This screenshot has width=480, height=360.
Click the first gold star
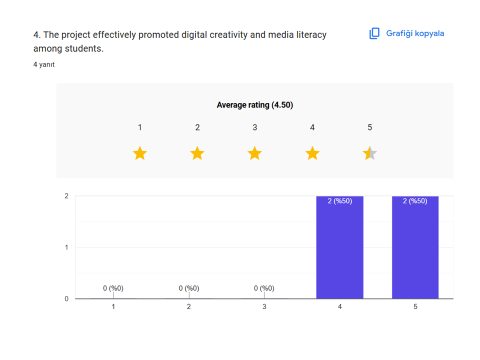[x=140, y=154]
